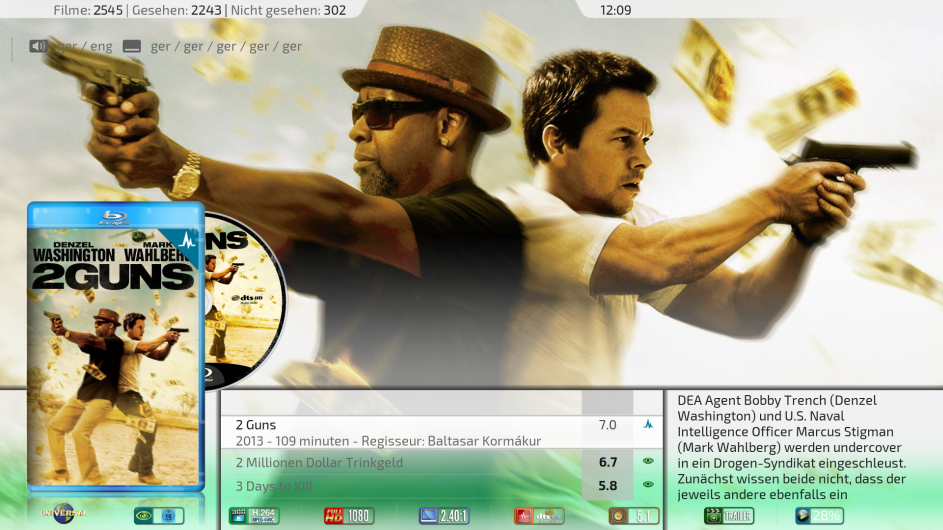Click the audio languages text ger / eng
The width and height of the screenshot is (943, 530).
tap(84, 46)
